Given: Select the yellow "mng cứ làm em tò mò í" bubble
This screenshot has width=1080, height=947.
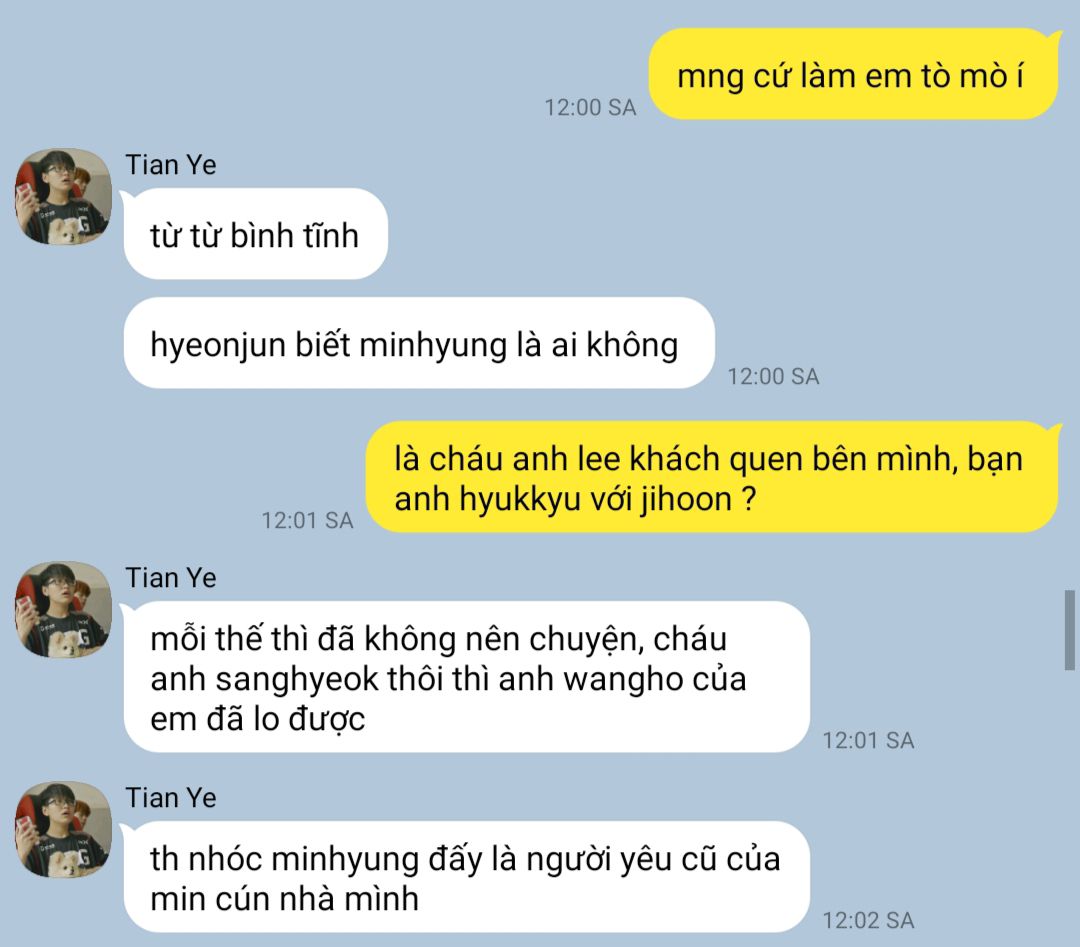Looking at the screenshot, I should coord(853,74).
